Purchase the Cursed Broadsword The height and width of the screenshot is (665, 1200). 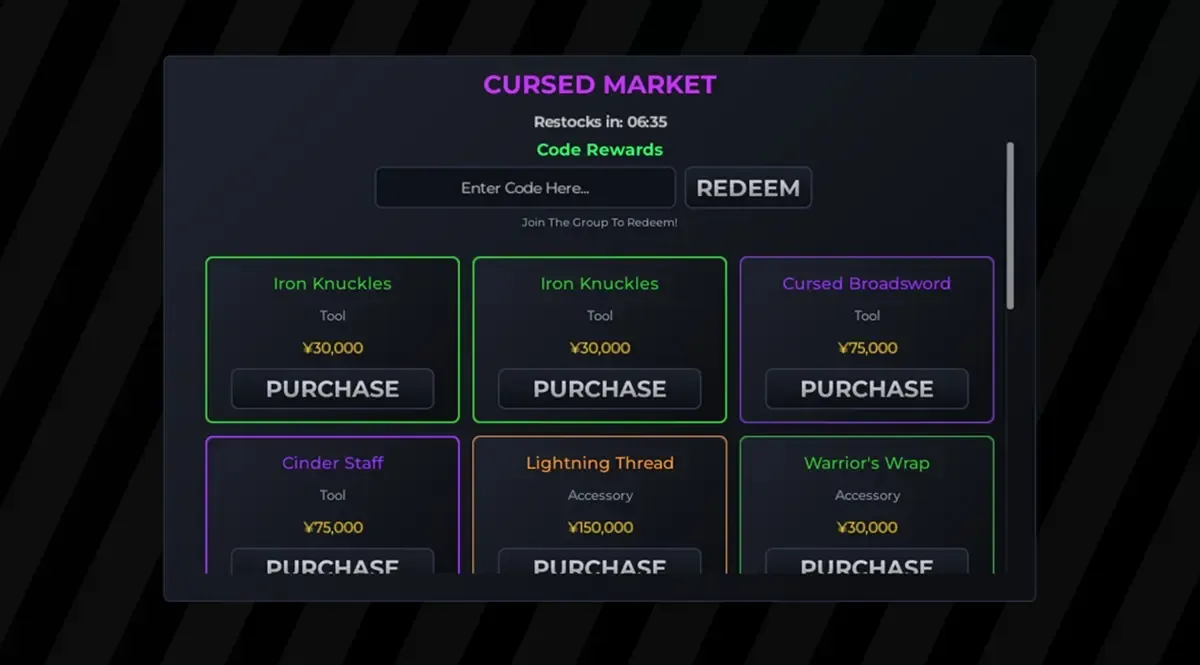point(866,389)
